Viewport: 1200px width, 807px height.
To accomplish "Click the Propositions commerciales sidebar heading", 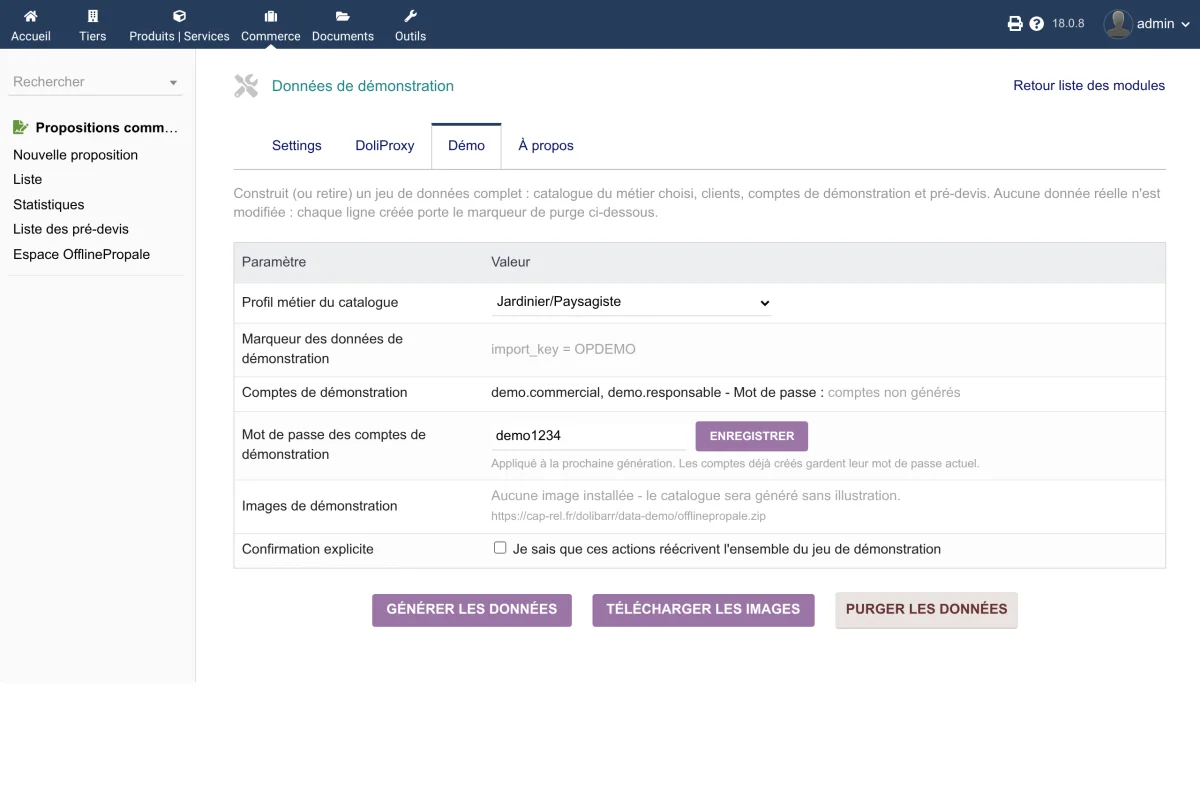I will pos(107,128).
